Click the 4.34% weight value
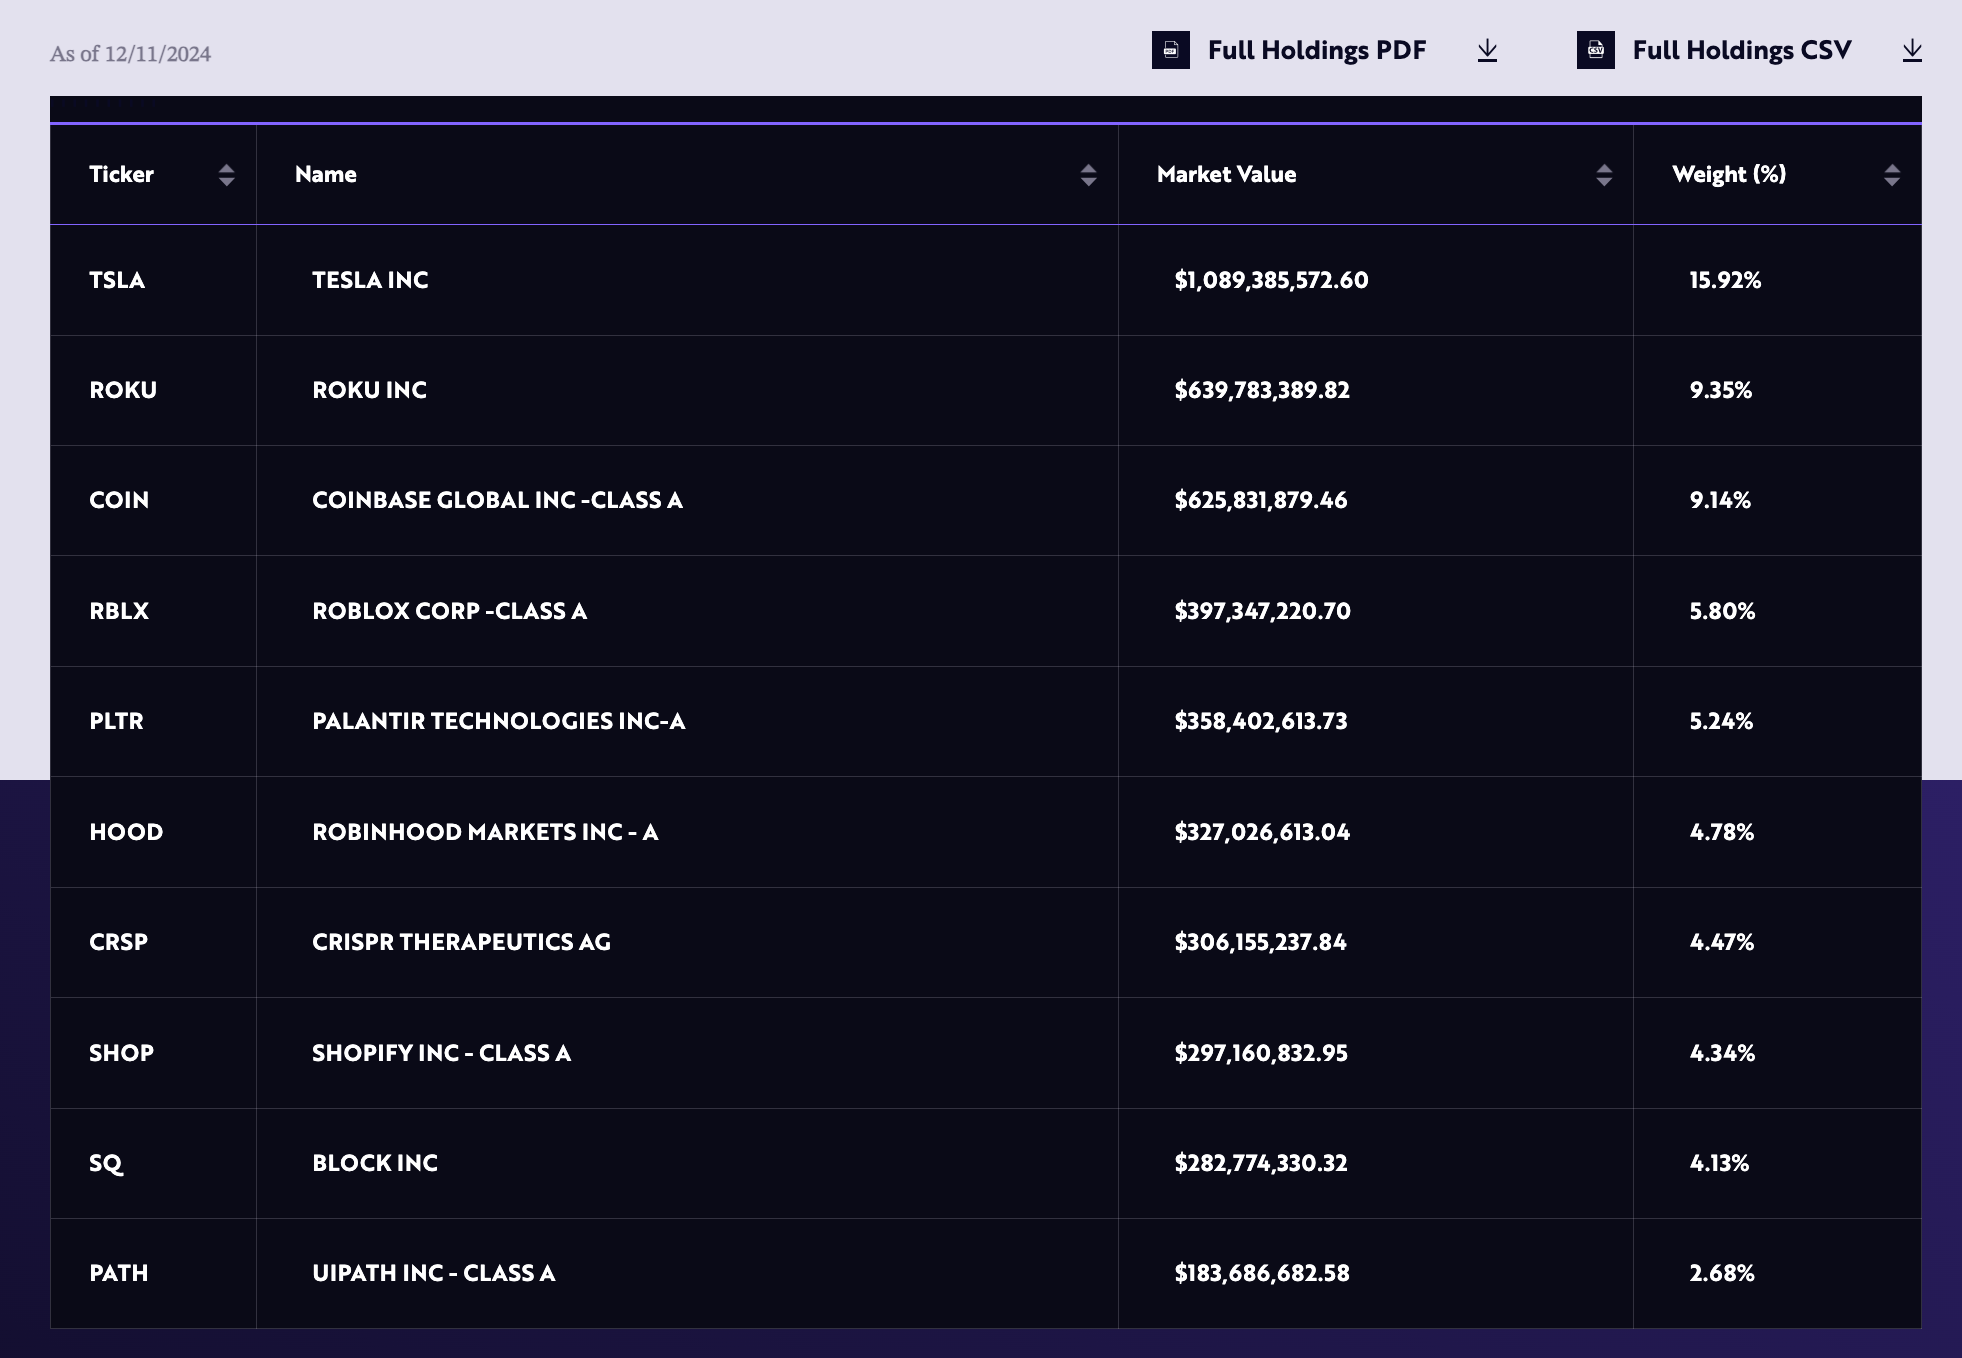 1722,1053
